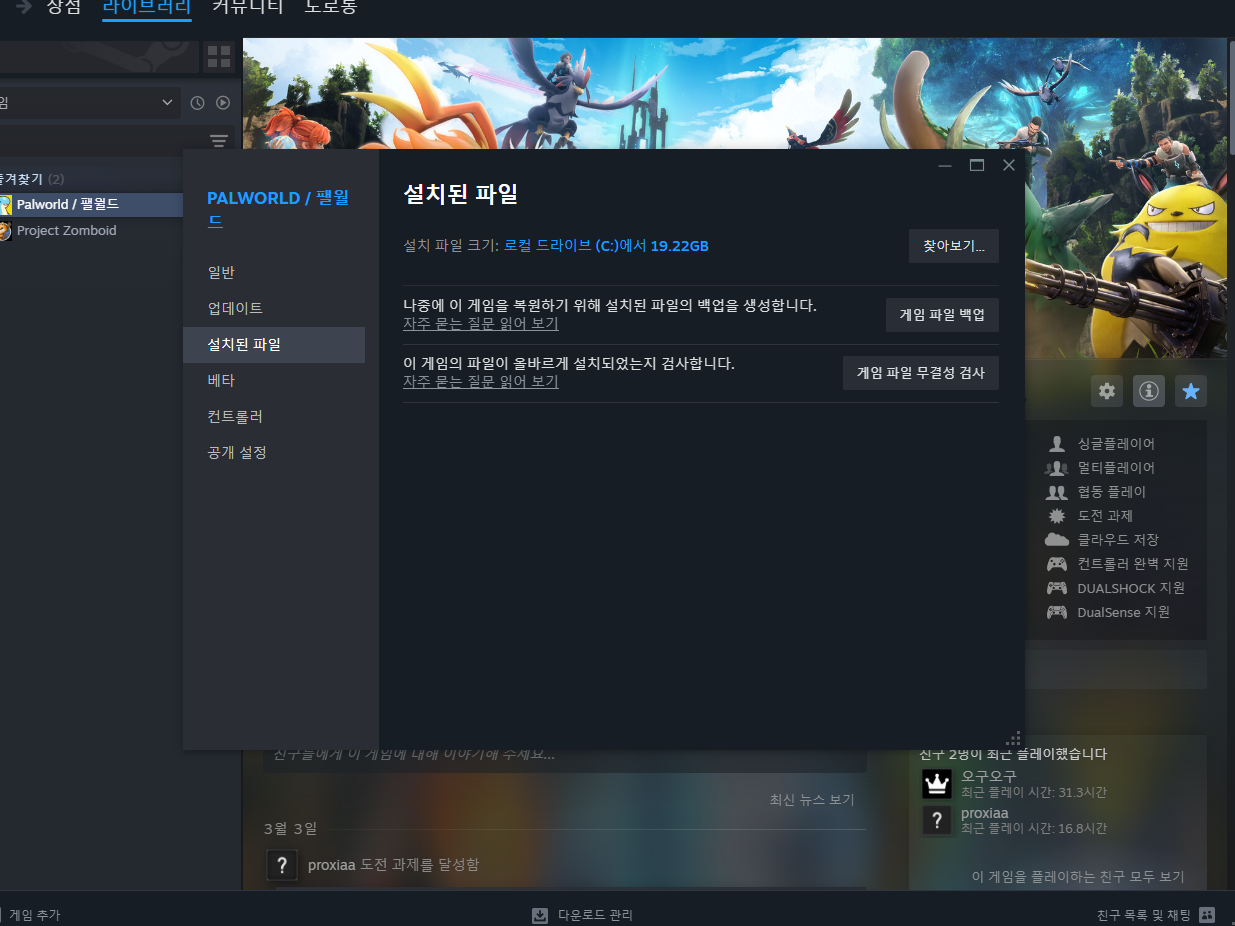The width and height of the screenshot is (1235, 926).
Task: Open game settings gear icon
Action: tap(1107, 392)
